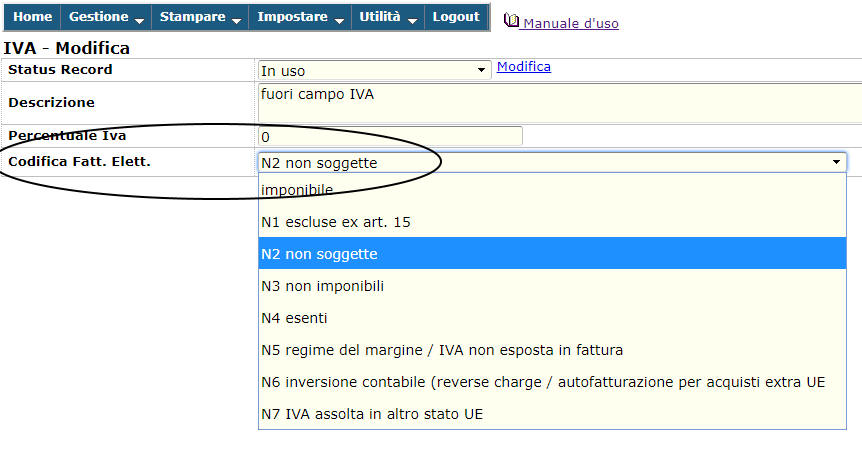Collapse the Codifica Fatt. Elett. dropdown arrow
The width and height of the screenshot is (862, 457).
(x=835, y=162)
